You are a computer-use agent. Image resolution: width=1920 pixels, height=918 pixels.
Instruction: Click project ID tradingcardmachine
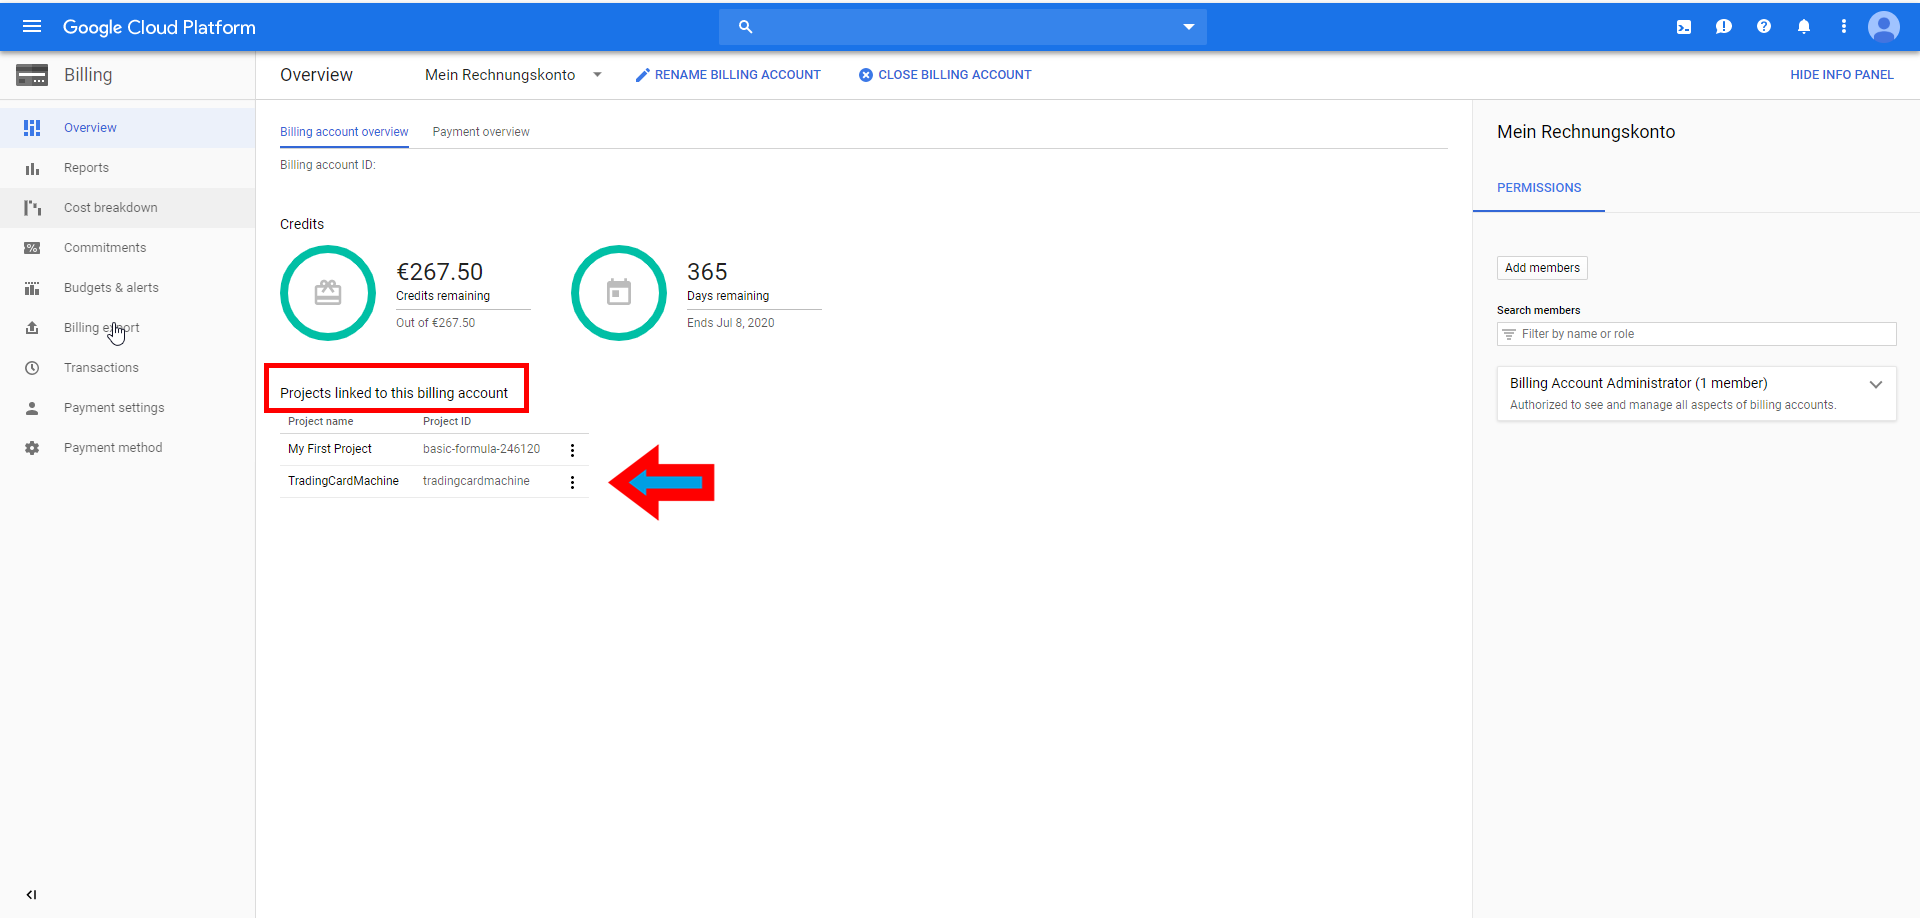coord(476,481)
